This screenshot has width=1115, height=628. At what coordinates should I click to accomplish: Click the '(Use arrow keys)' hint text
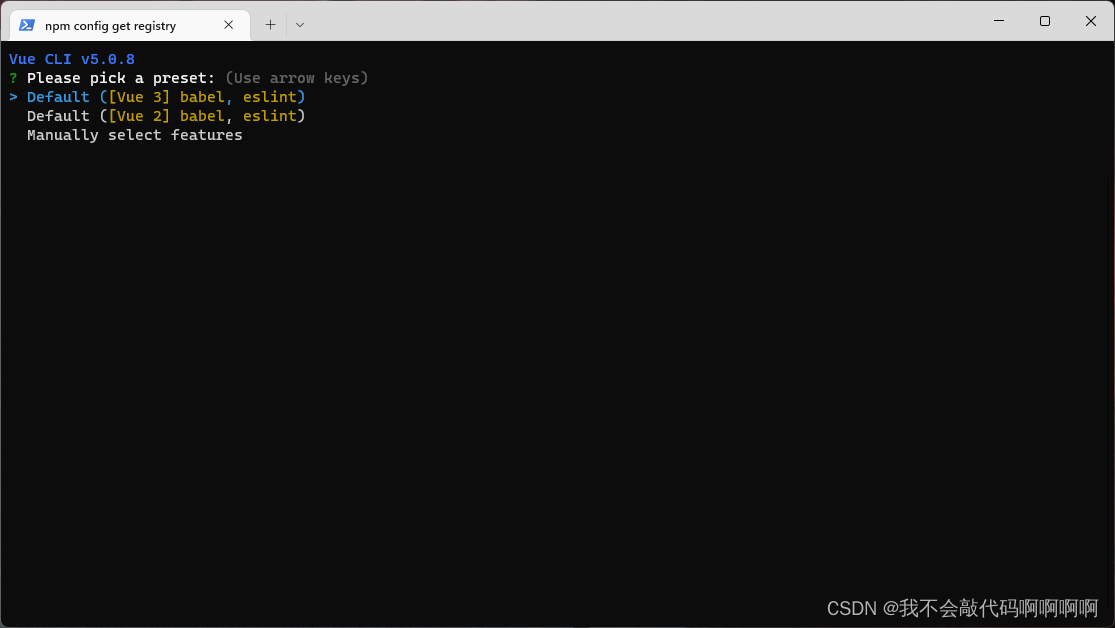297,78
